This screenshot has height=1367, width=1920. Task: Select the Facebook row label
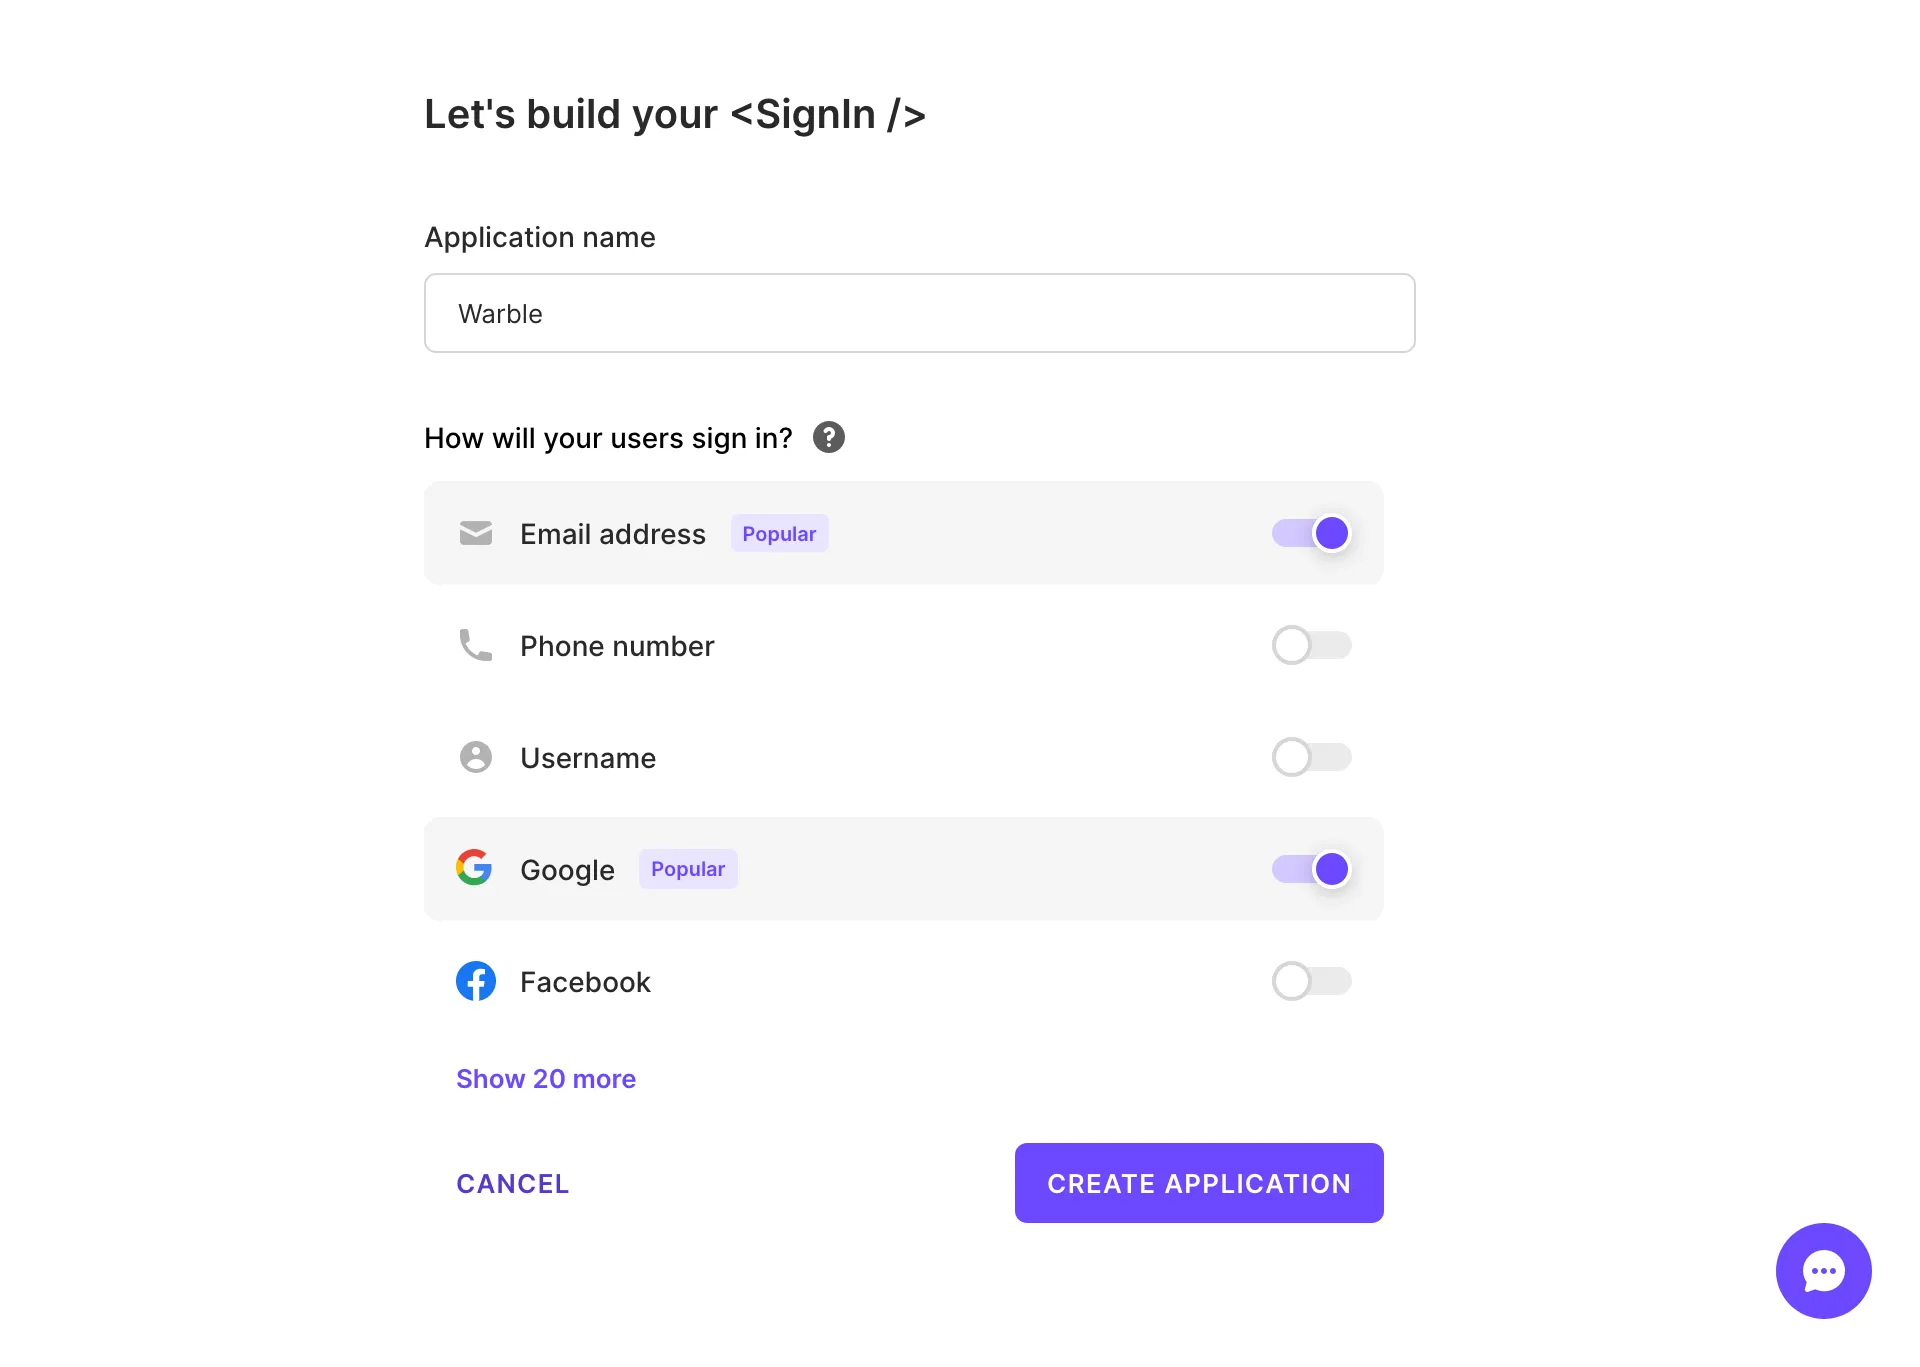click(585, 982)
